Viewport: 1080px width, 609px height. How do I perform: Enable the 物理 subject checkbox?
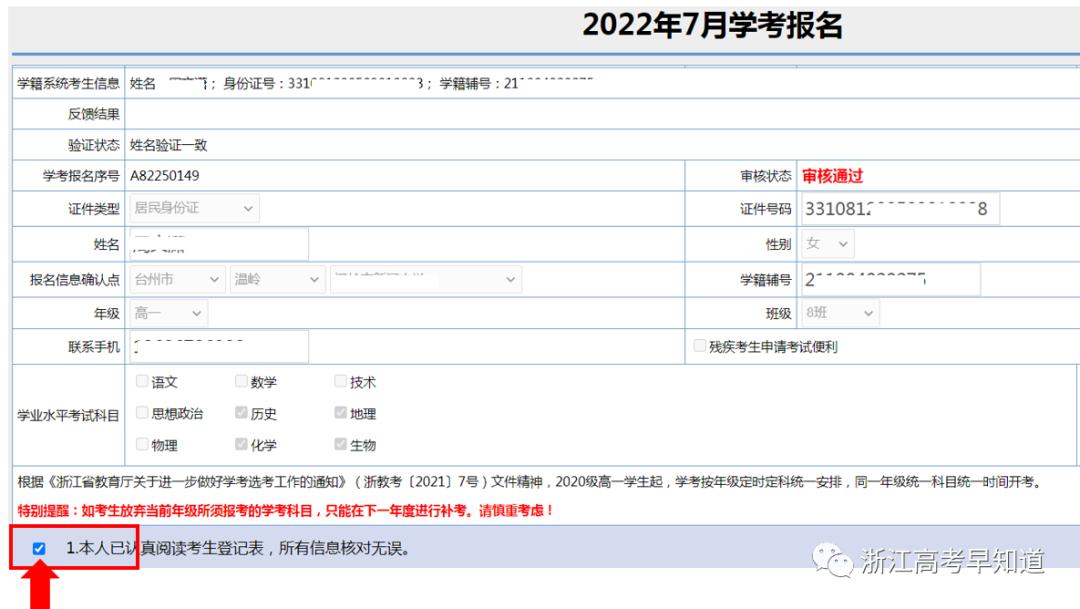141,445
